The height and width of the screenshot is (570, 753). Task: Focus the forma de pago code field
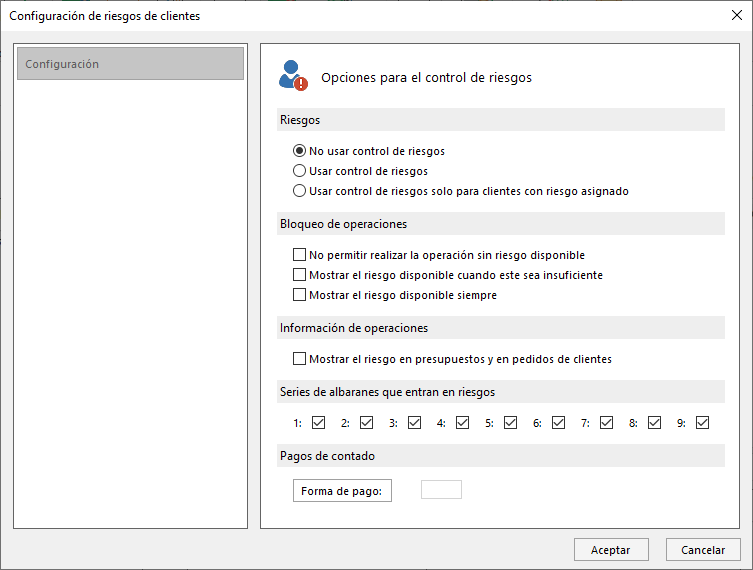(441, 489)
